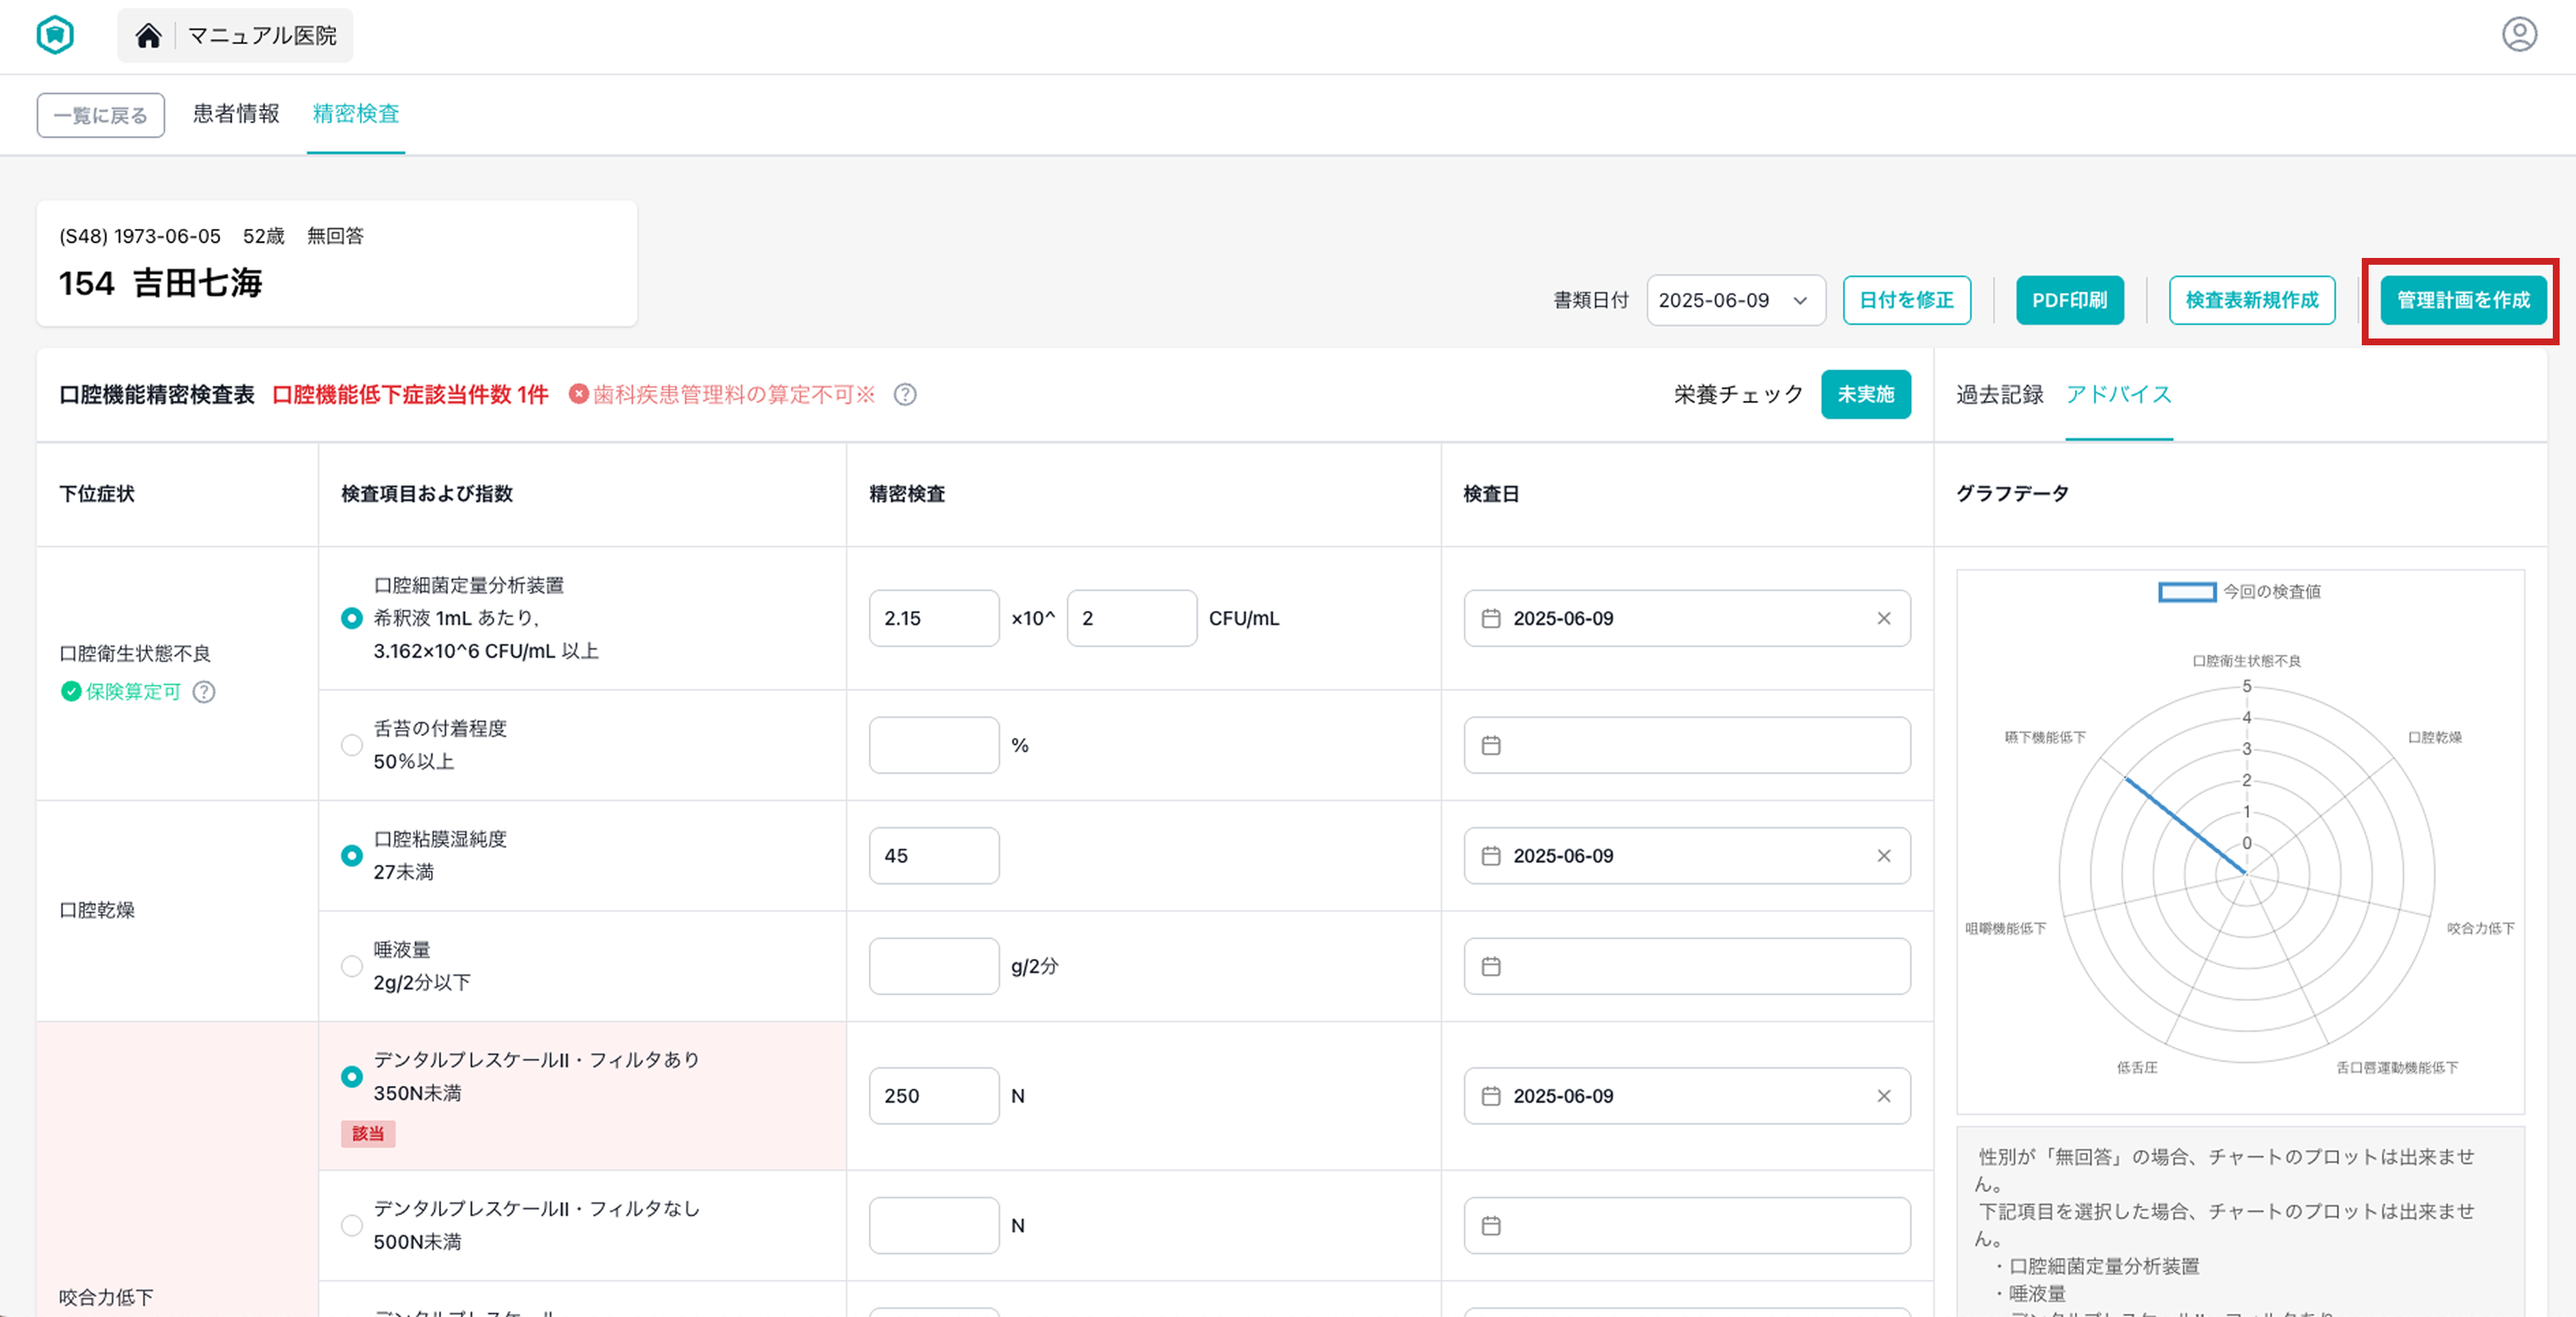Click 一覧に戻る button
The width and height of the screenshot is (2576, 1317).
point(101,116)
